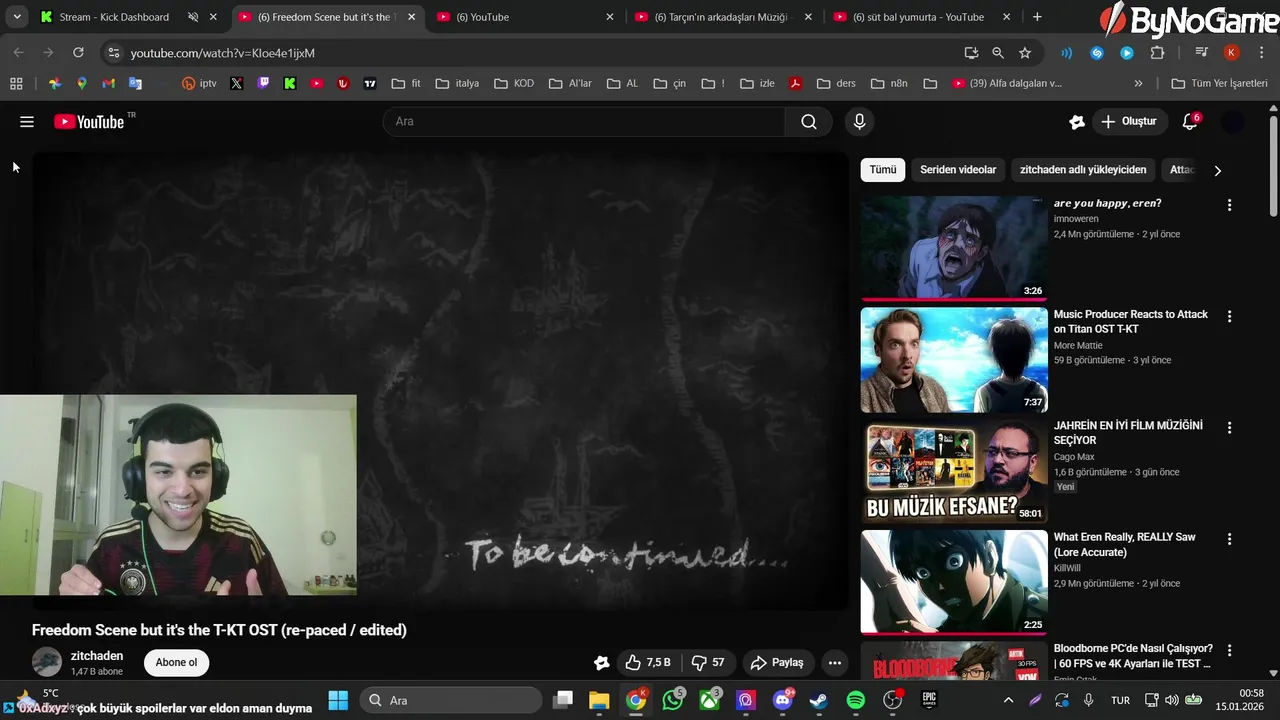Click the YouTube search input field
The width and height of the screenshot is (1280, 720).
coord(584,122)
